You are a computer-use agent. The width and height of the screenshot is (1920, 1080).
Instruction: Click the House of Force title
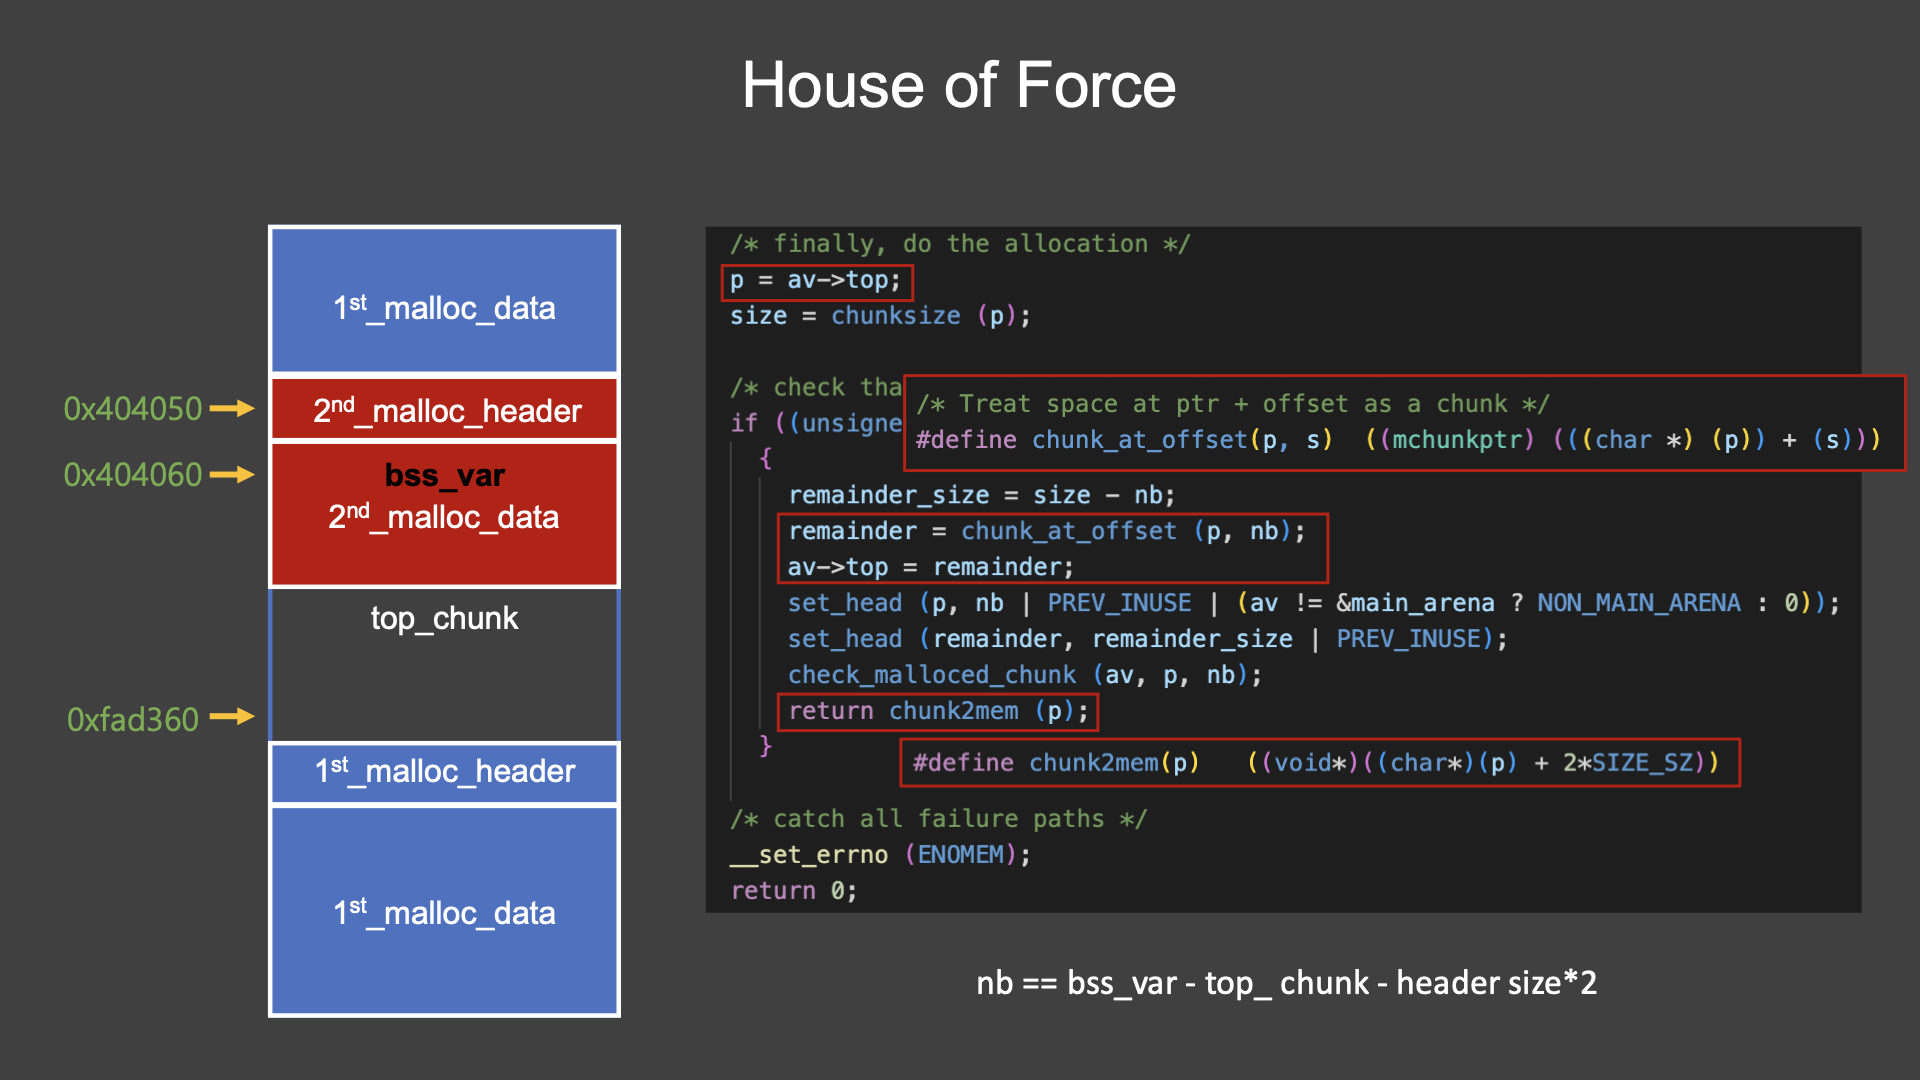pyautogui.click(x=958, y=85)
